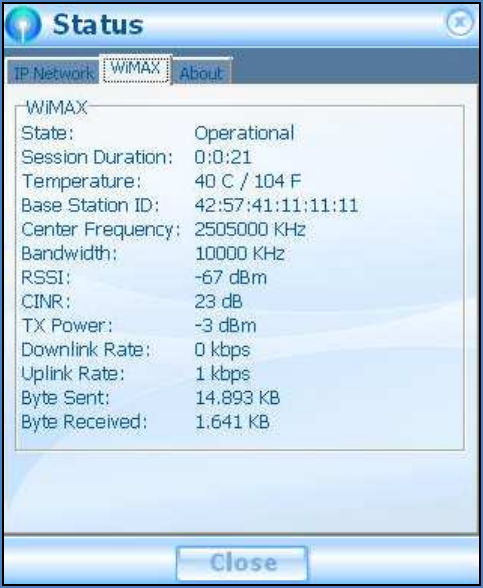Screen dimensions: 483x588
Task: Select the WiMAX tab
Action: click(136, 69)
